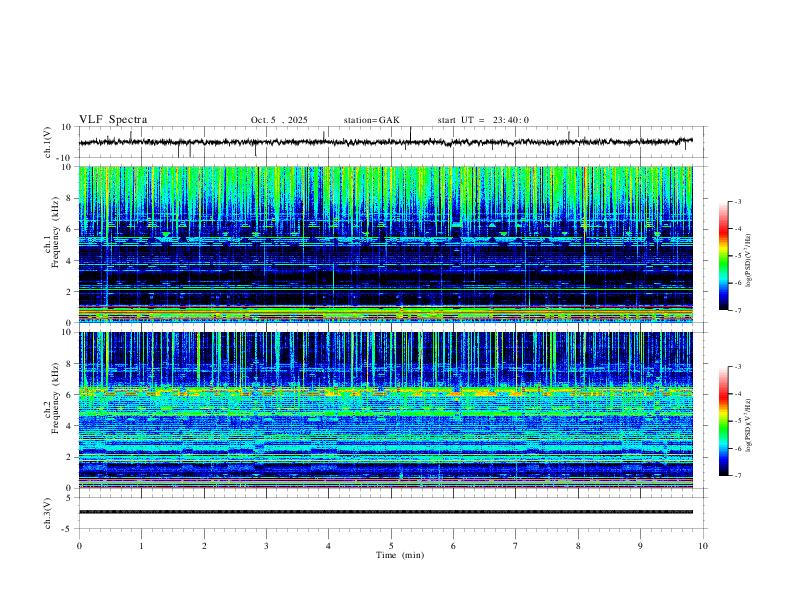Click the ch.1 spectrogram color scale bar

pyautogui.click(x=723, y=256)
